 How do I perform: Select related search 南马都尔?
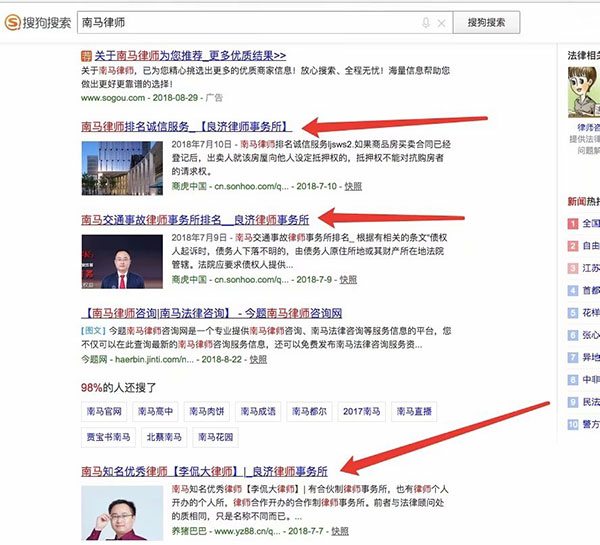[309, 412]
